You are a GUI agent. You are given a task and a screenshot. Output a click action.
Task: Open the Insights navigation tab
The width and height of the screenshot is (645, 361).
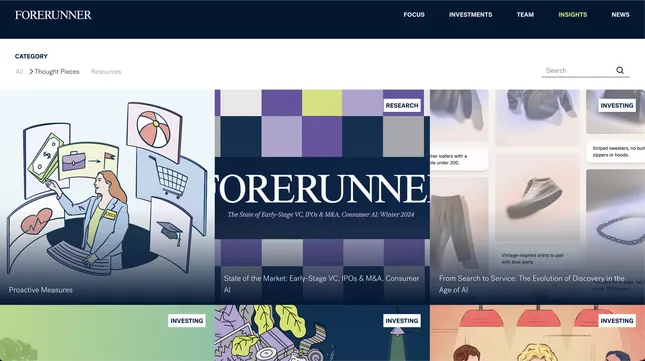(x=573, y=14)
